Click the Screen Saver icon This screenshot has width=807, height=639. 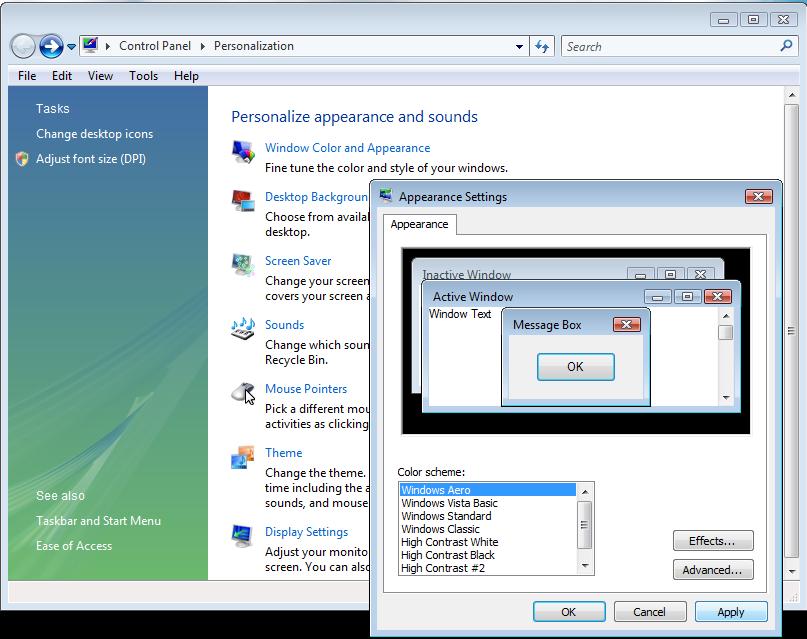pyautogui.click(x=243, y=264)
